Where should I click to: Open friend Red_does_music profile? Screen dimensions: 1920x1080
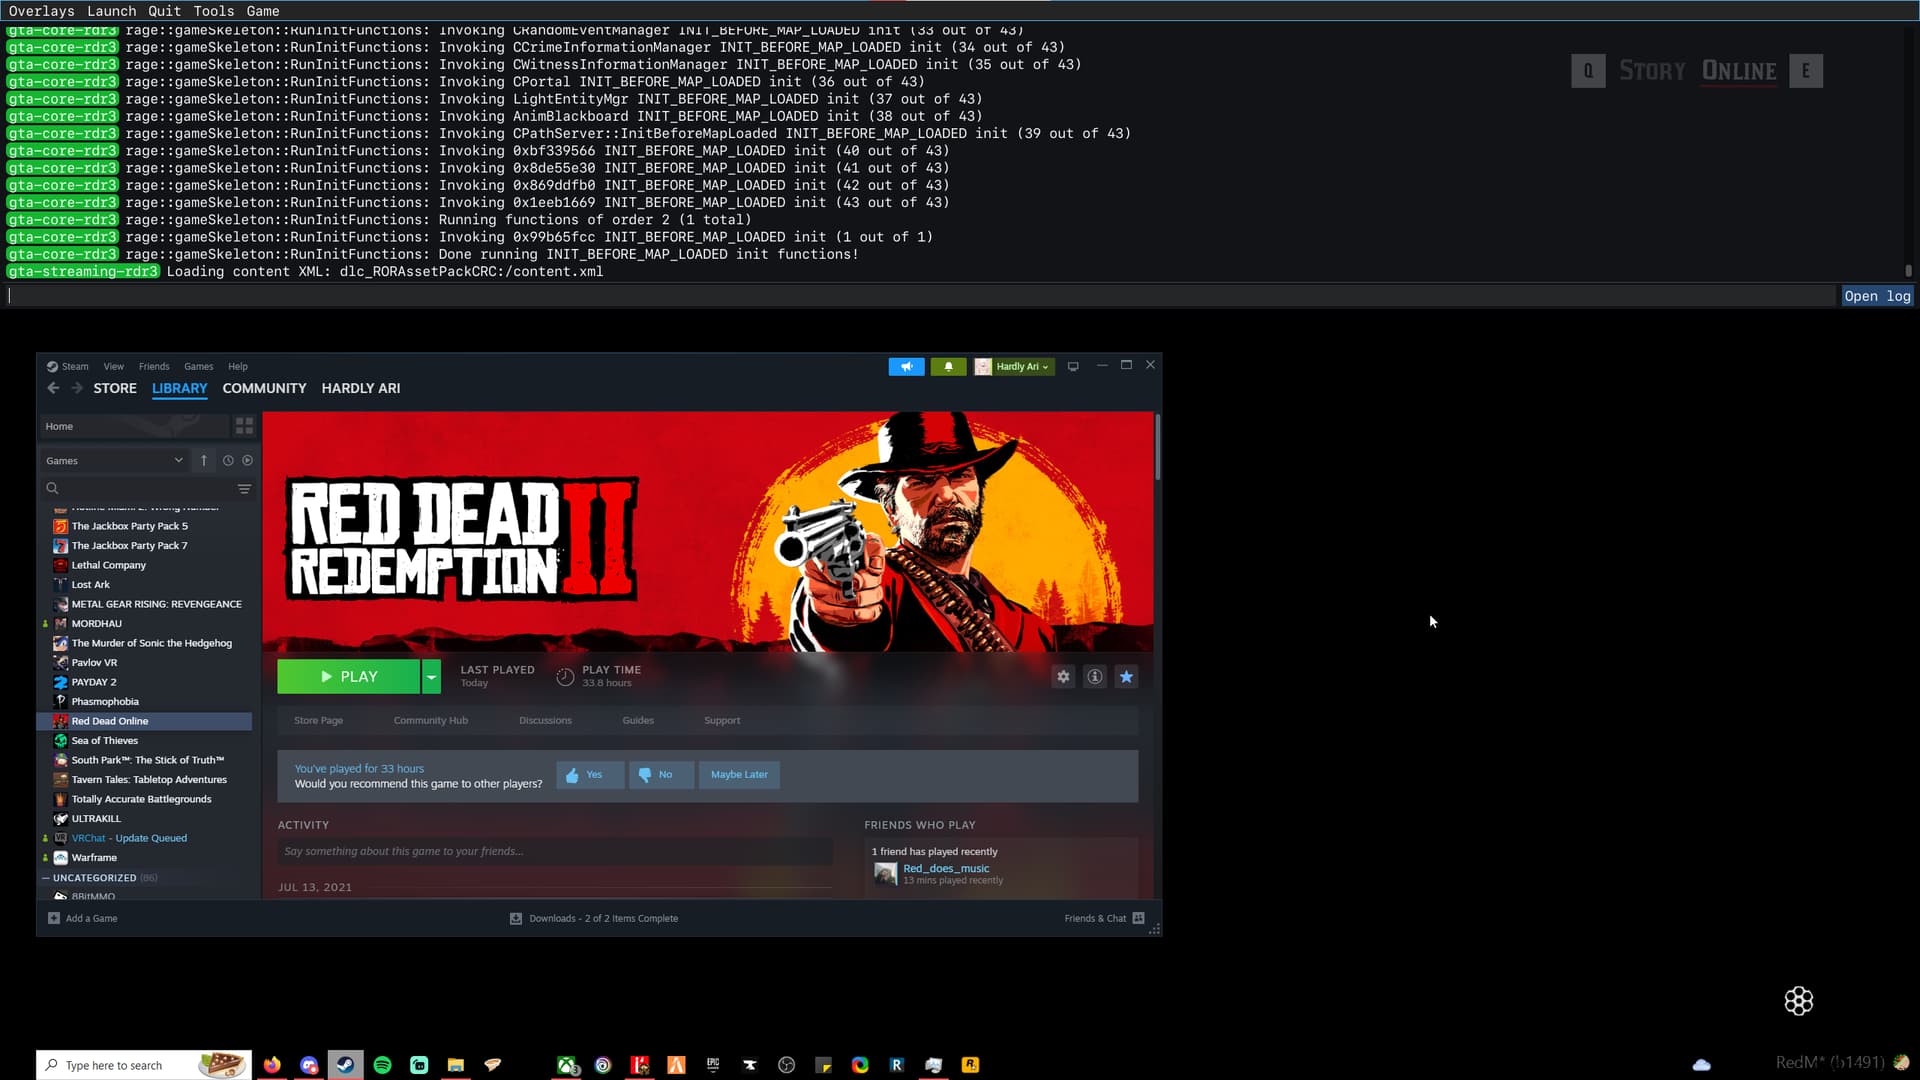[x=946, y=868]
